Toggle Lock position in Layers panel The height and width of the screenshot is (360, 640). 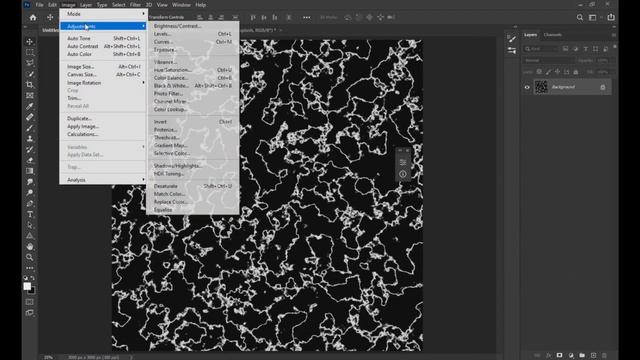pyautogui.click(x=558, y=72)
